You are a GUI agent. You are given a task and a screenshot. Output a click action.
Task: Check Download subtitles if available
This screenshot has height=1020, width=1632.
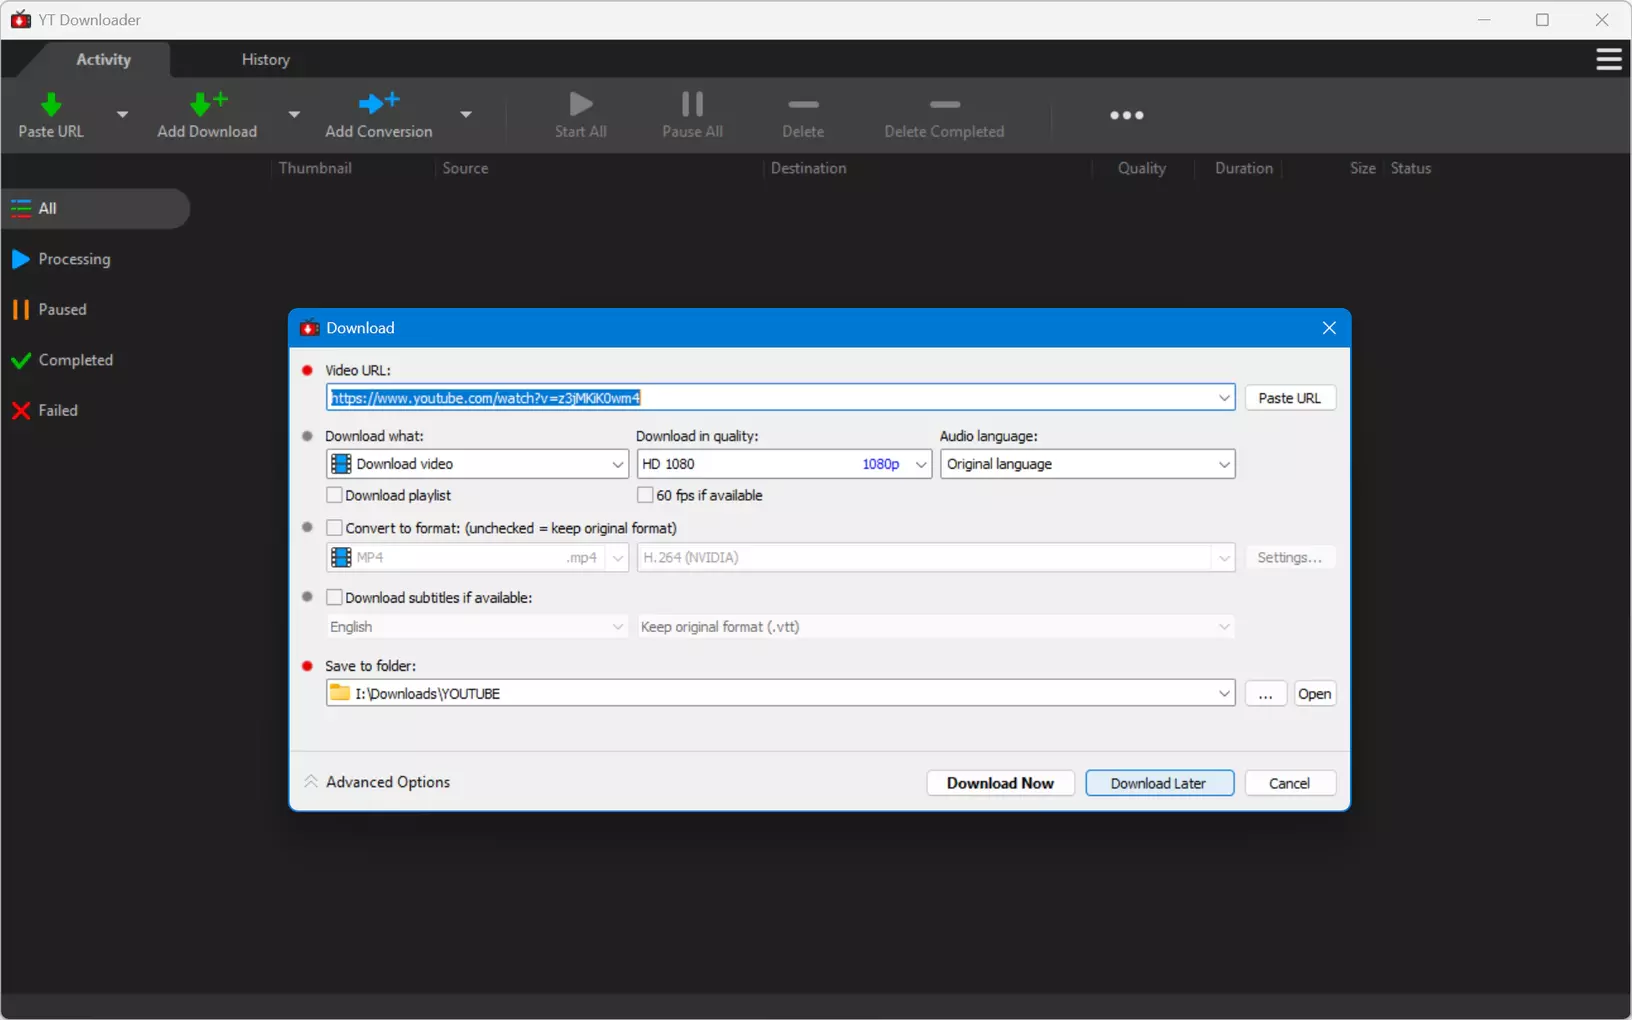click(335, 597)
